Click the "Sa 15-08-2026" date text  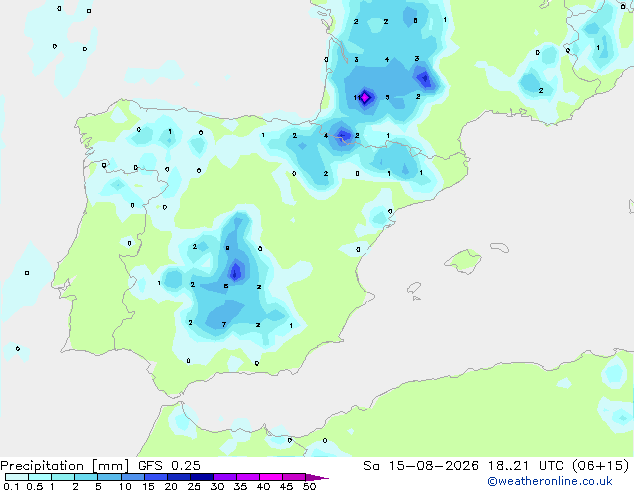(421, 466)
